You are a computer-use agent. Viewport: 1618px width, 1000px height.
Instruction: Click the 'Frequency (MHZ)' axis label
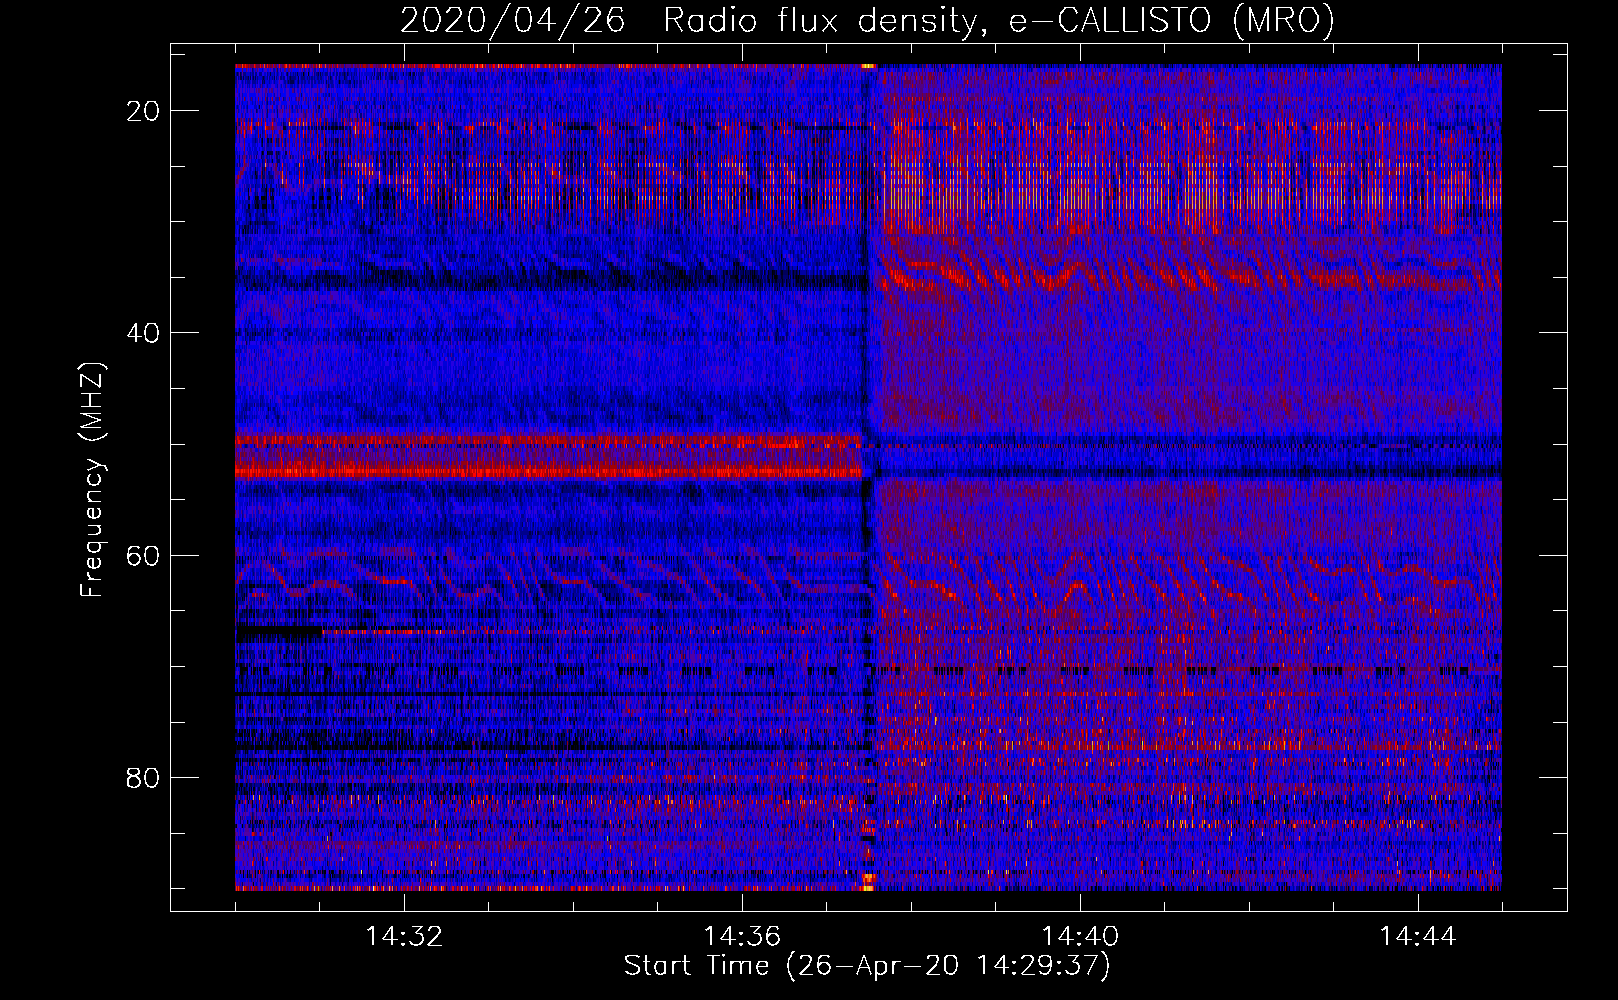tap(92, 480)
